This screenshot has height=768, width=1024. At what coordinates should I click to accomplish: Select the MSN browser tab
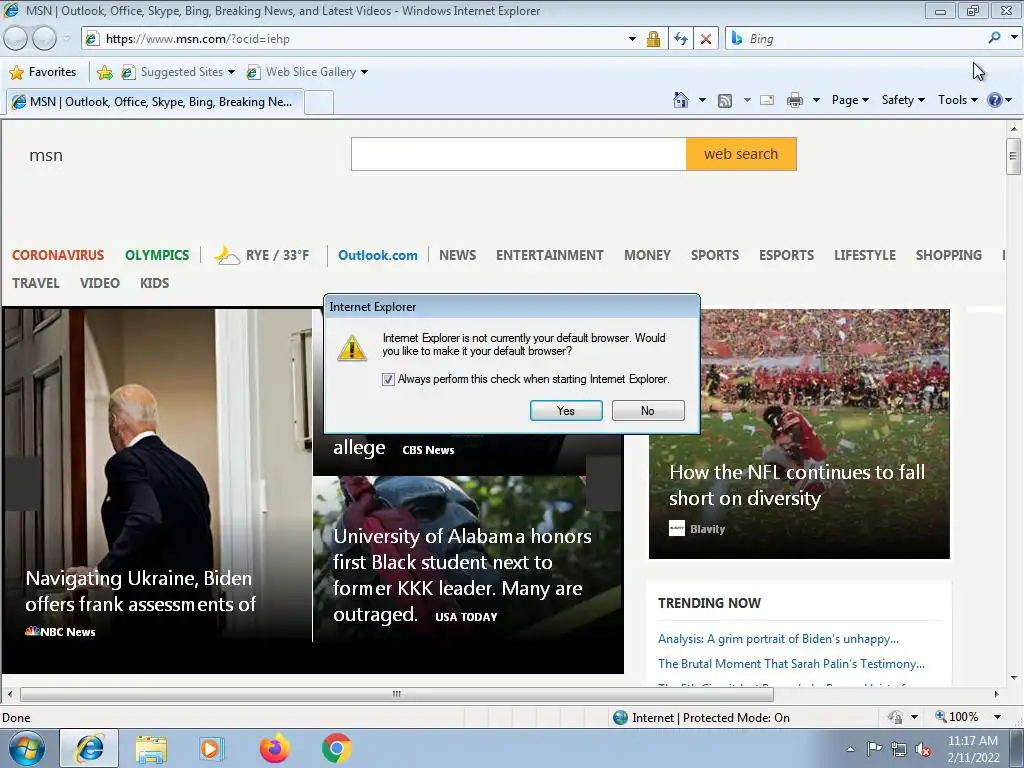pos(155,102)
